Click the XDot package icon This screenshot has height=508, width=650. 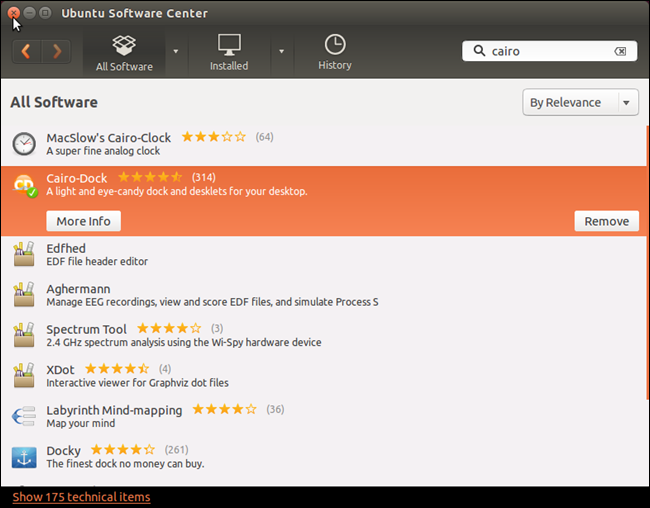[x=24, y=375]
